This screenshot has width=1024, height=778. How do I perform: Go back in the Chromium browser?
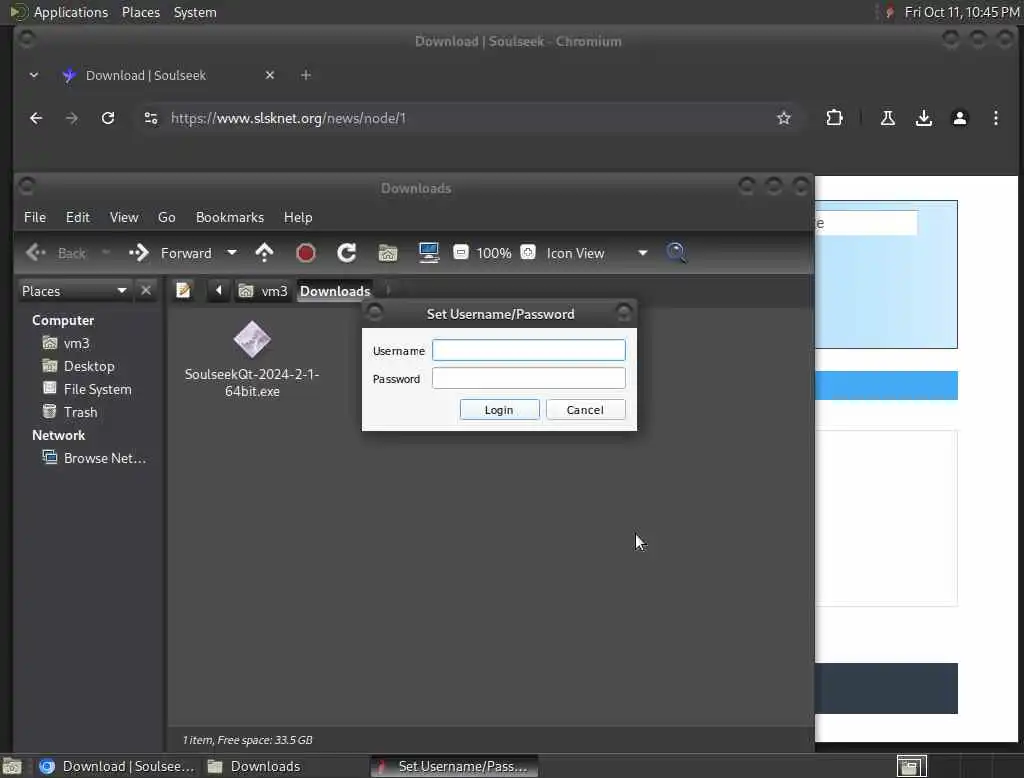pyautogui.click(x=37, y=118)
